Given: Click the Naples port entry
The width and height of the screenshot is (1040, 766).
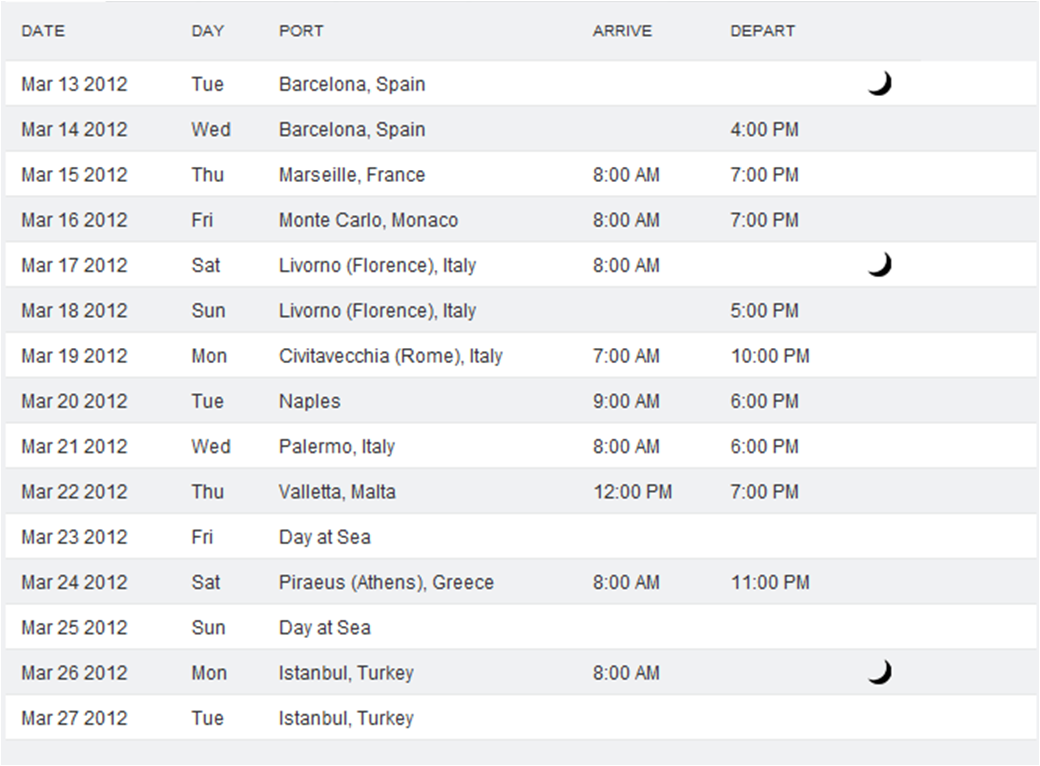Looking at the screenshot, I should tap(309, 401).
